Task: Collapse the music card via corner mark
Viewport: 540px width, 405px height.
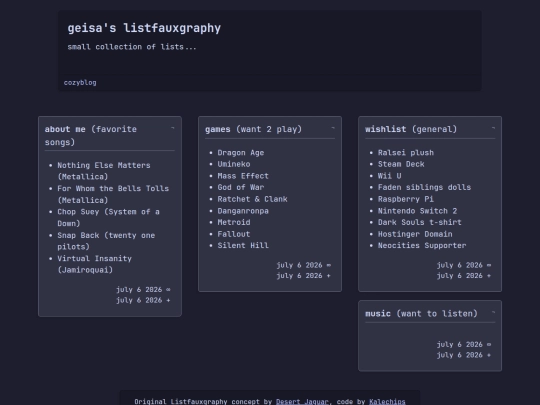Action: (493, 313)
